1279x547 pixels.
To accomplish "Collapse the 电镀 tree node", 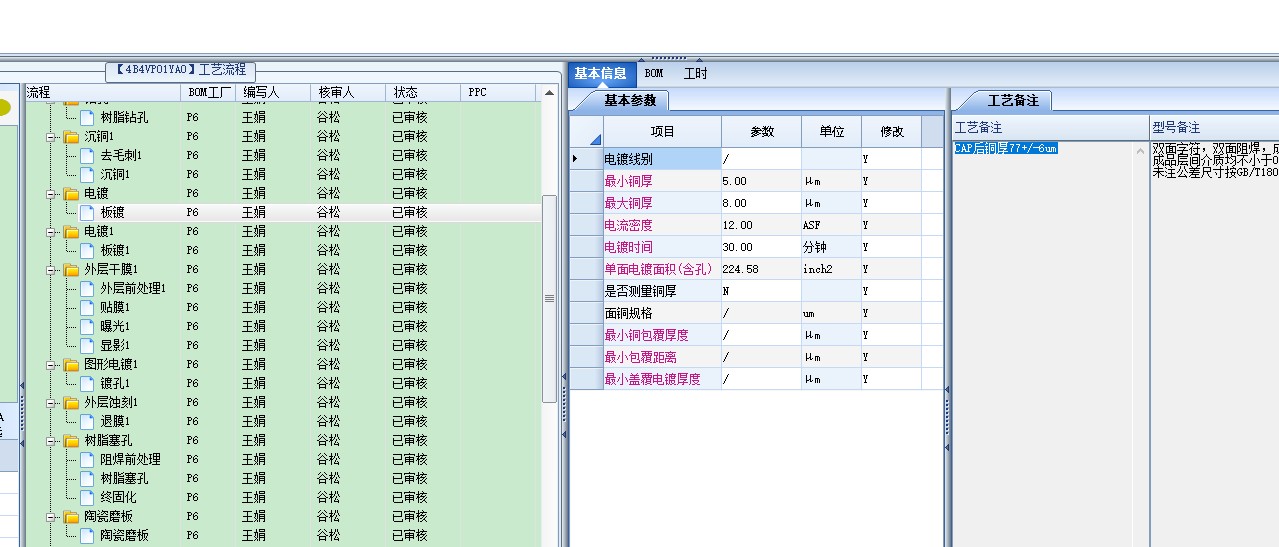I will pyautogui.click(x=51, y=194).
